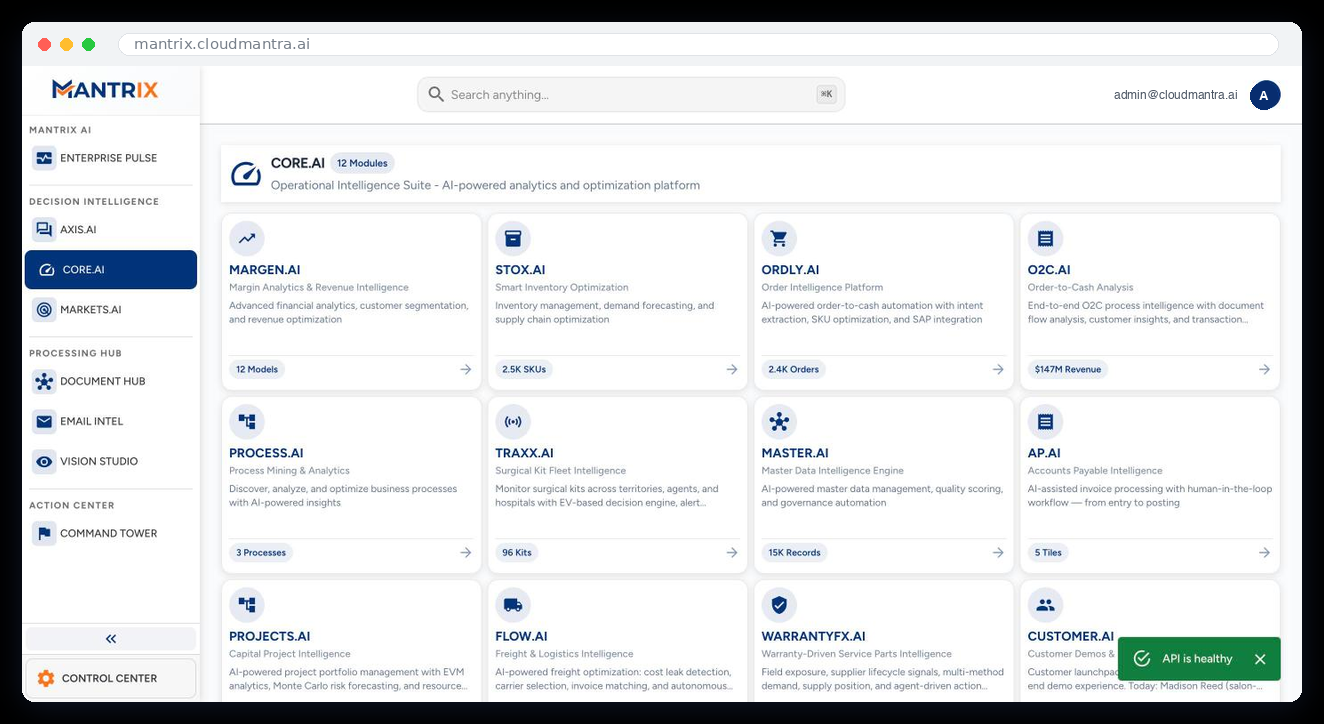Open the STOX.AI module title
The image size is (1324, 724).
520,270
